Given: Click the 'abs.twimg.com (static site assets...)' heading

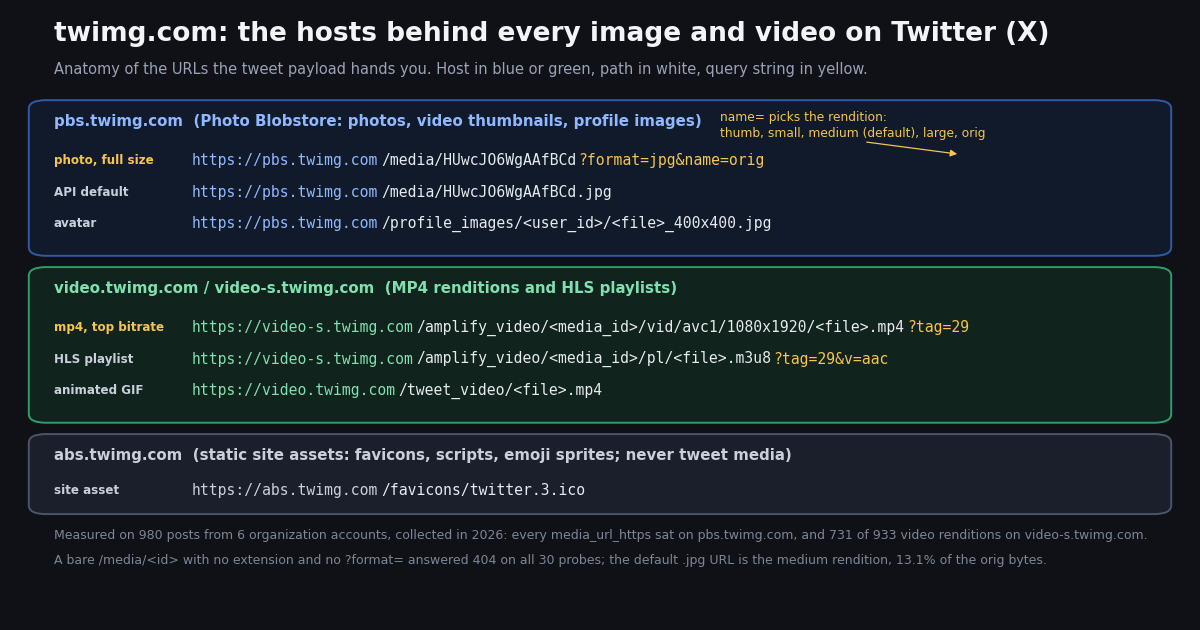Looking at the screenshot, I should (423, 455).
